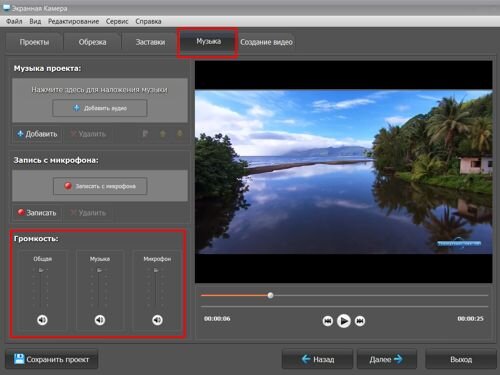Proceed with the Далее button
The image size is (500, 375).
387,359
